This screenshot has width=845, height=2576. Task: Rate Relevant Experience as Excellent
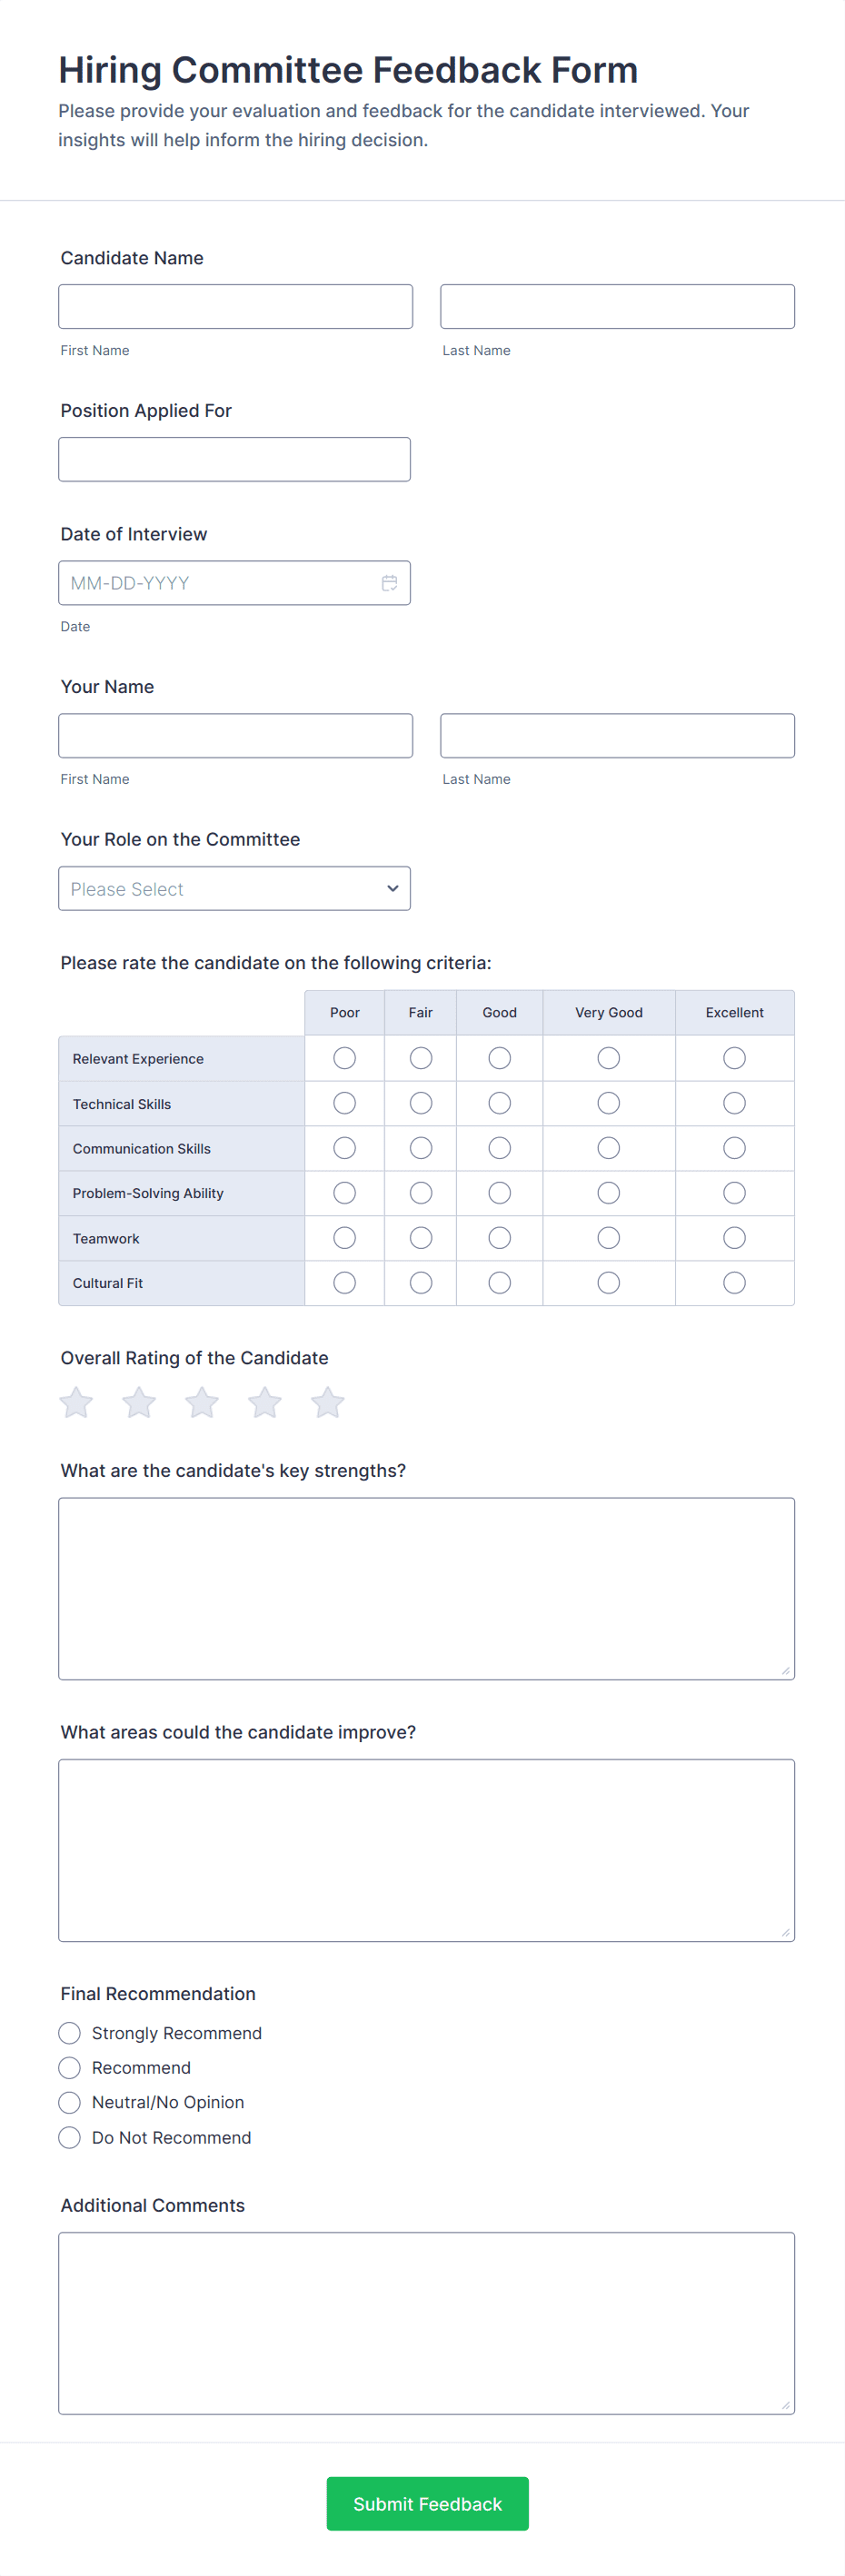734,1058
